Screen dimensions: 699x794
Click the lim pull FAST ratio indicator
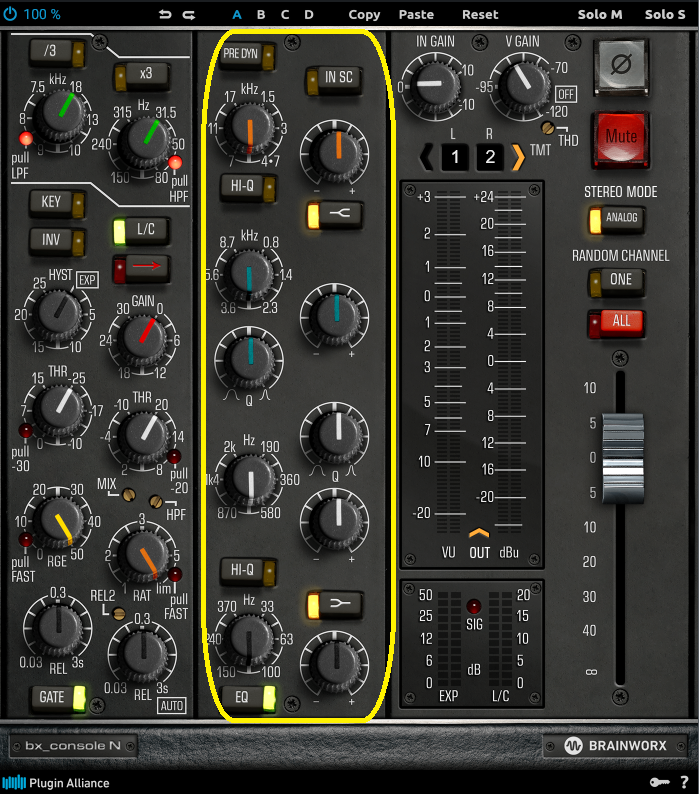point(175,575)
